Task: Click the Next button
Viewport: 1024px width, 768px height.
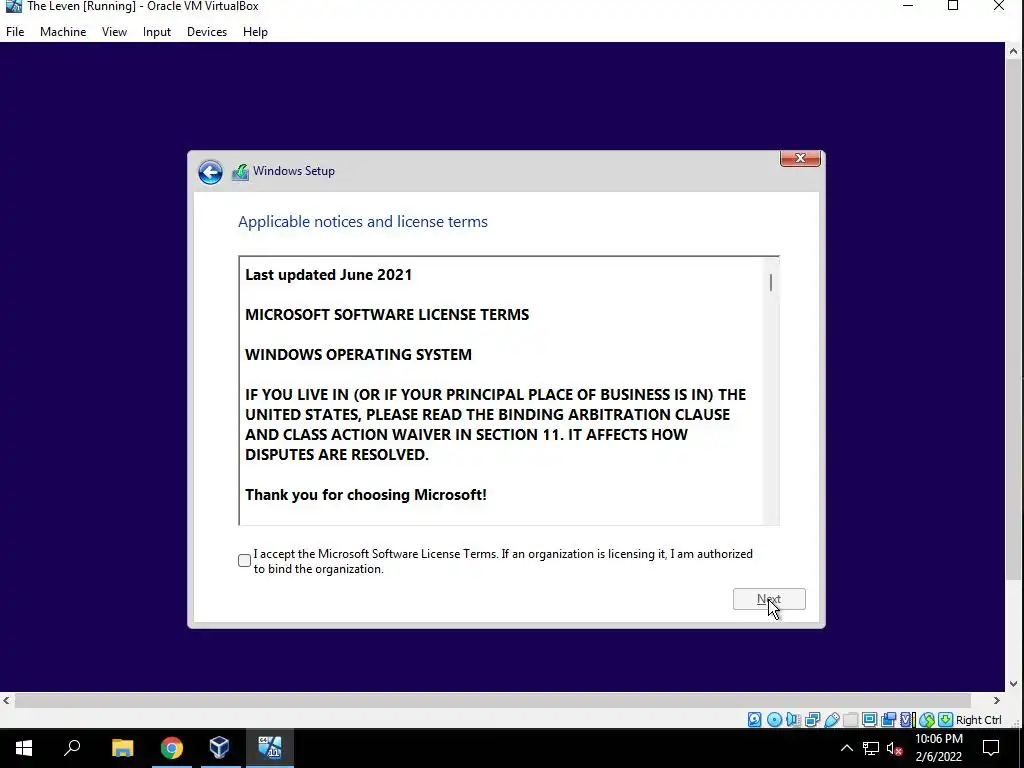Action: (x=769, y=599)
